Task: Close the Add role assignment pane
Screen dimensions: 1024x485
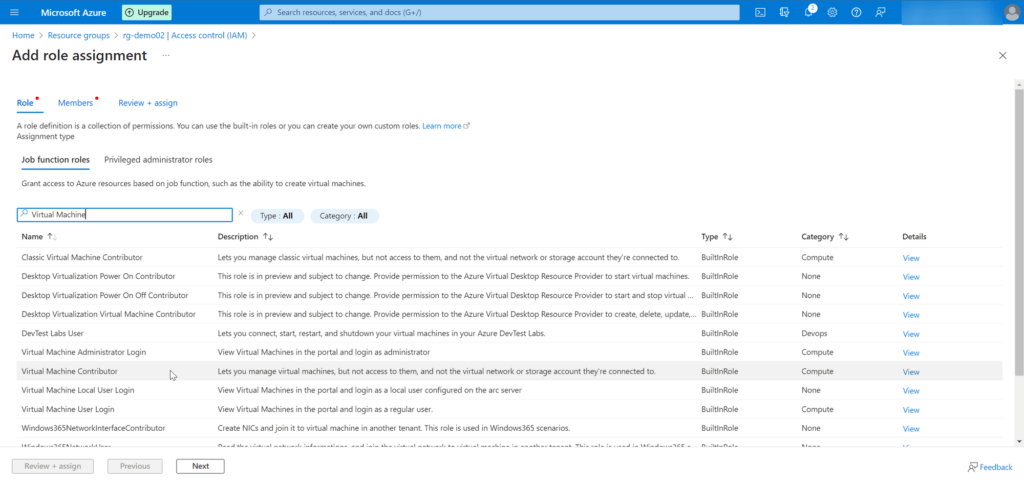Action: tap(1002, 55)
